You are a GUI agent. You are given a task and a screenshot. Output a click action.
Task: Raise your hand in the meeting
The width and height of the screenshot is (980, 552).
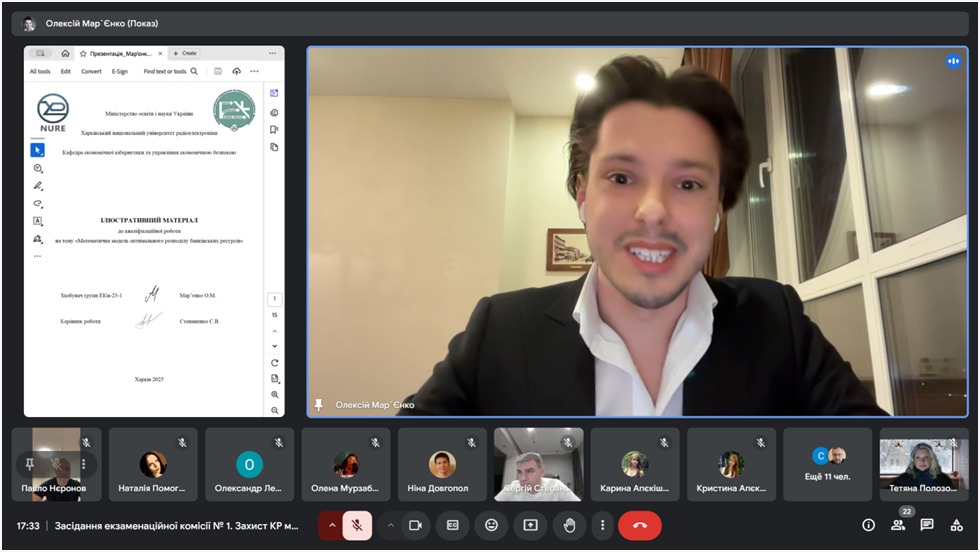pyautogui.click(x=569, y=525)
